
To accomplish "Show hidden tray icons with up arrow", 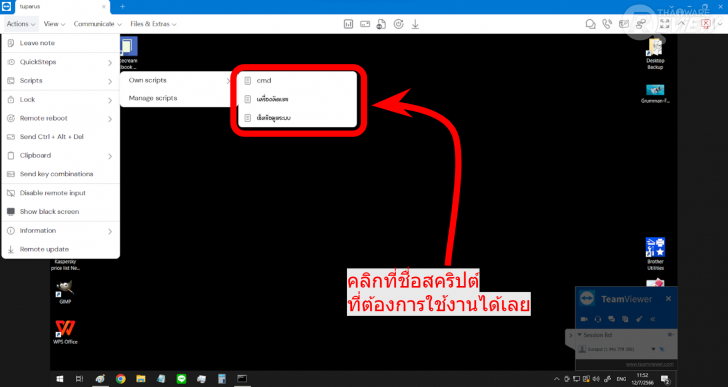I will tap(557, 379).
